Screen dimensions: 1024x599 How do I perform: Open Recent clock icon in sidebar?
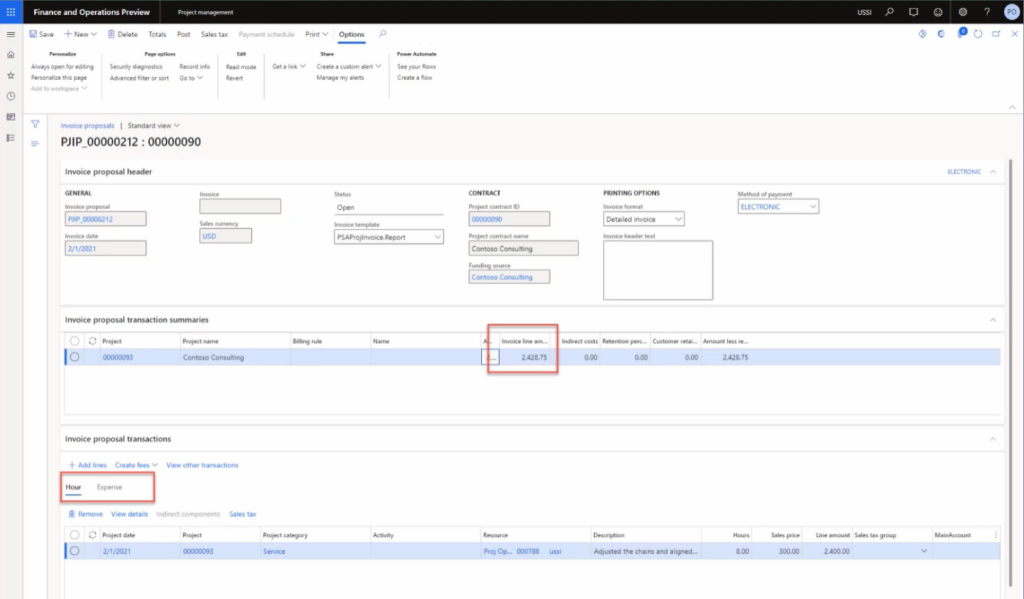[11, 96]
